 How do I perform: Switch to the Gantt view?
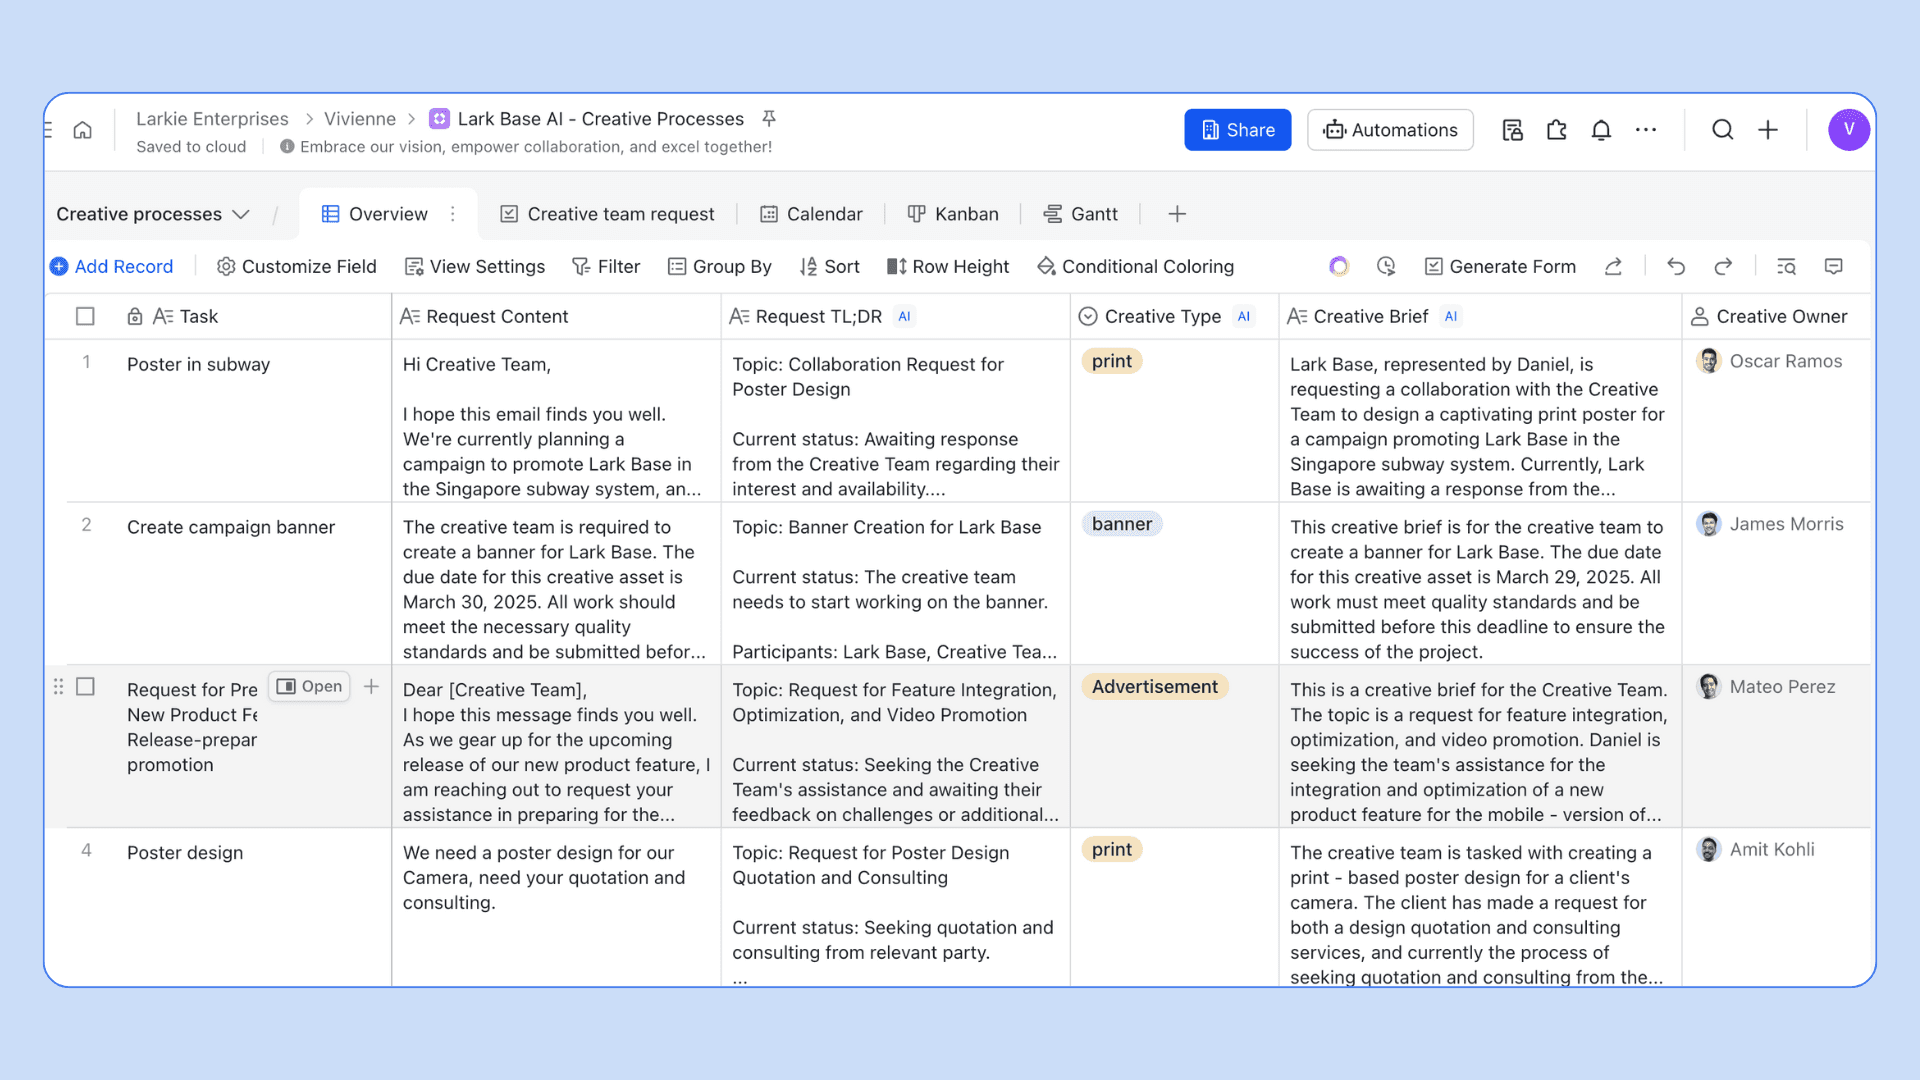pyautogui.click(x=1081, y=214)
